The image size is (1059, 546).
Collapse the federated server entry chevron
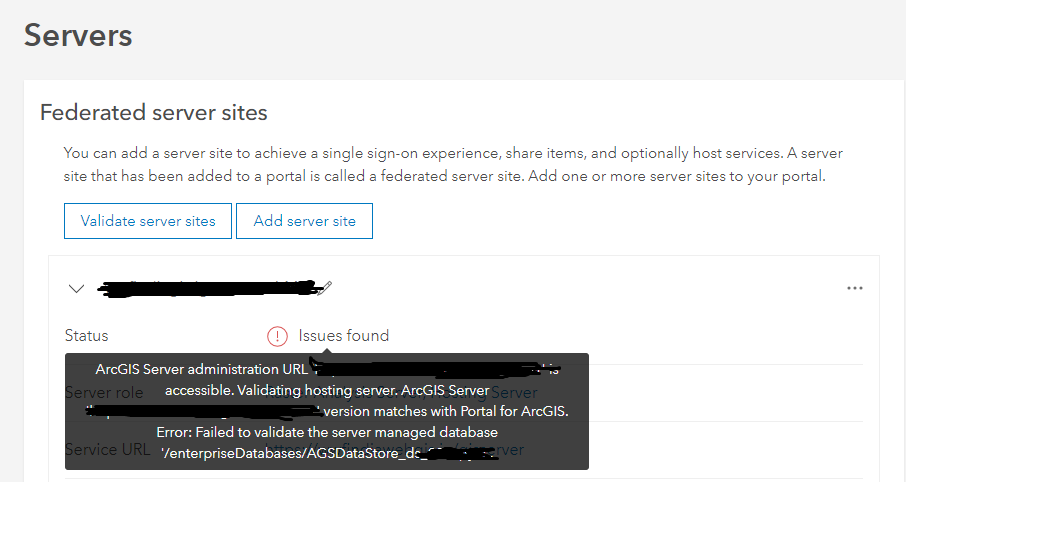[77, 288]
